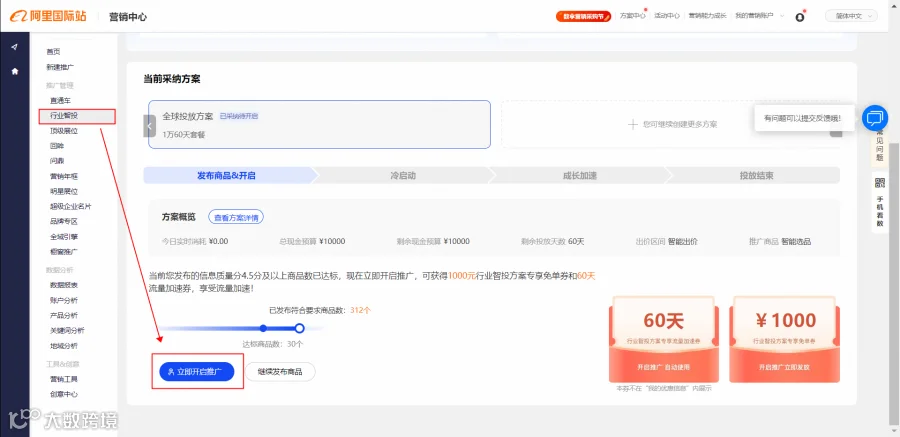Select the 冷启动 stage tab

click(x=402, y=176)
